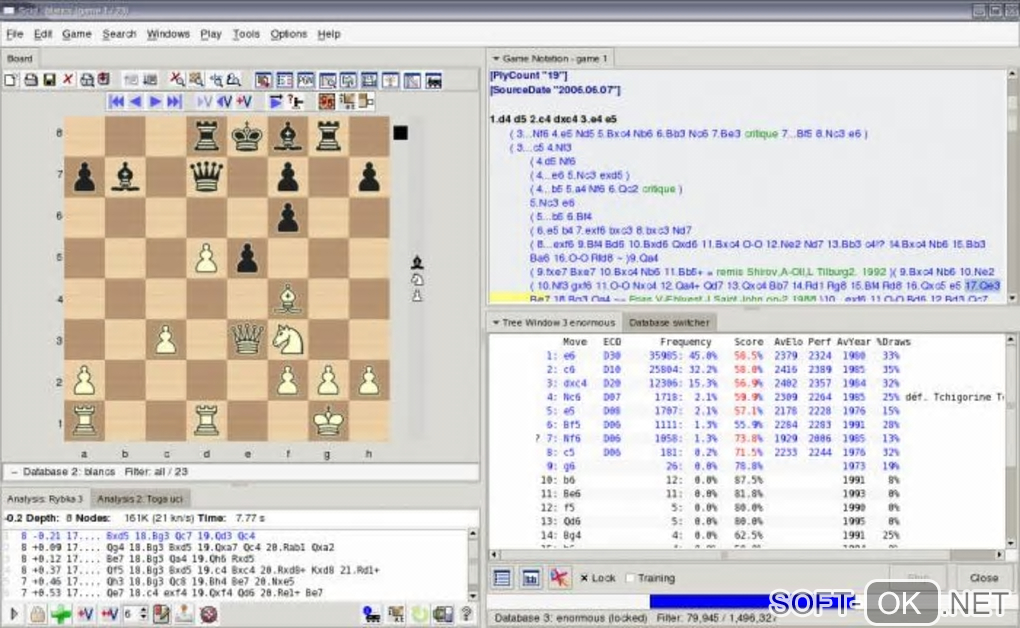Click the help question mark in analysis bar
The width and height of the screenshot is (1020, 628).
(x=466, y=614)
